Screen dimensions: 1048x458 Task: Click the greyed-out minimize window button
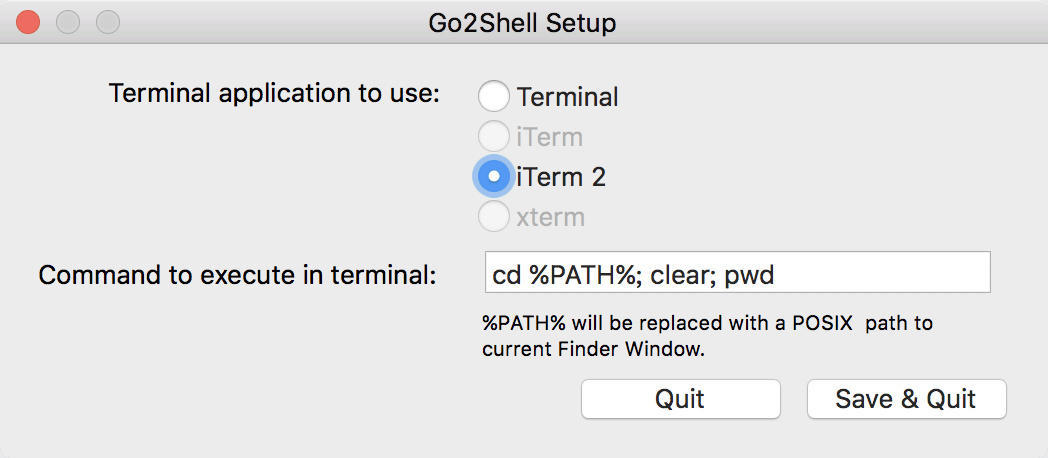(68, 21)
